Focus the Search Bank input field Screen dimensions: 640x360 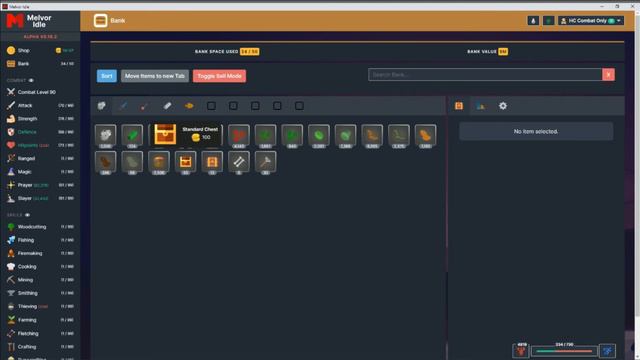(485, 75)
